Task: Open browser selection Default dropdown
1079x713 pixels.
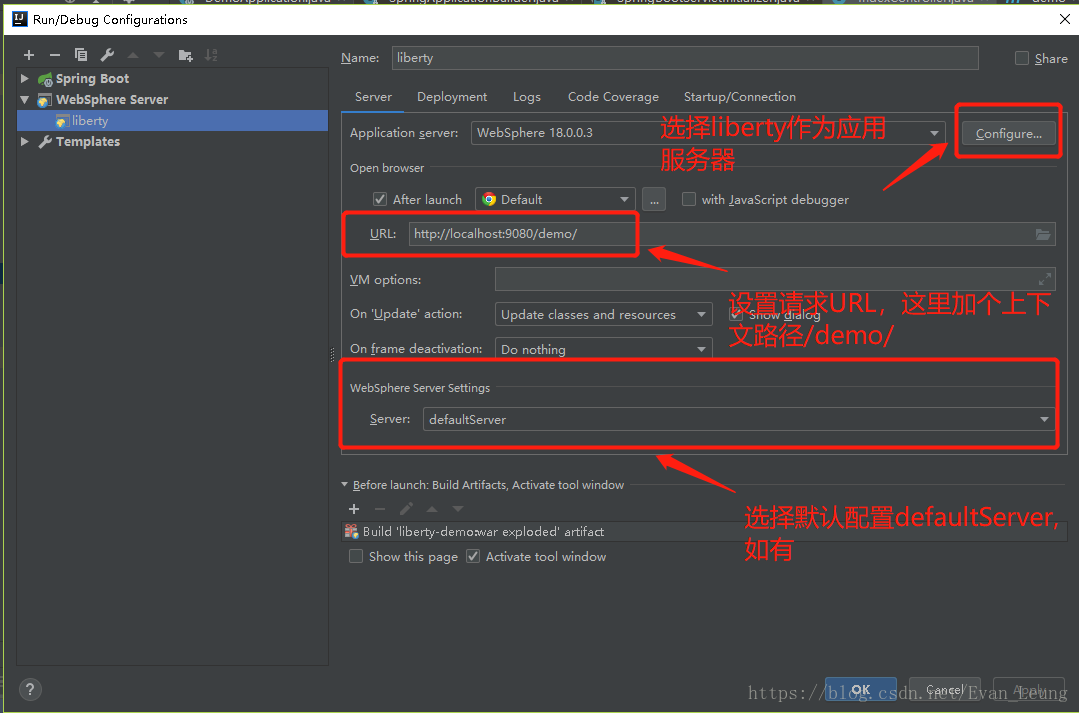Action: point(555,200)
